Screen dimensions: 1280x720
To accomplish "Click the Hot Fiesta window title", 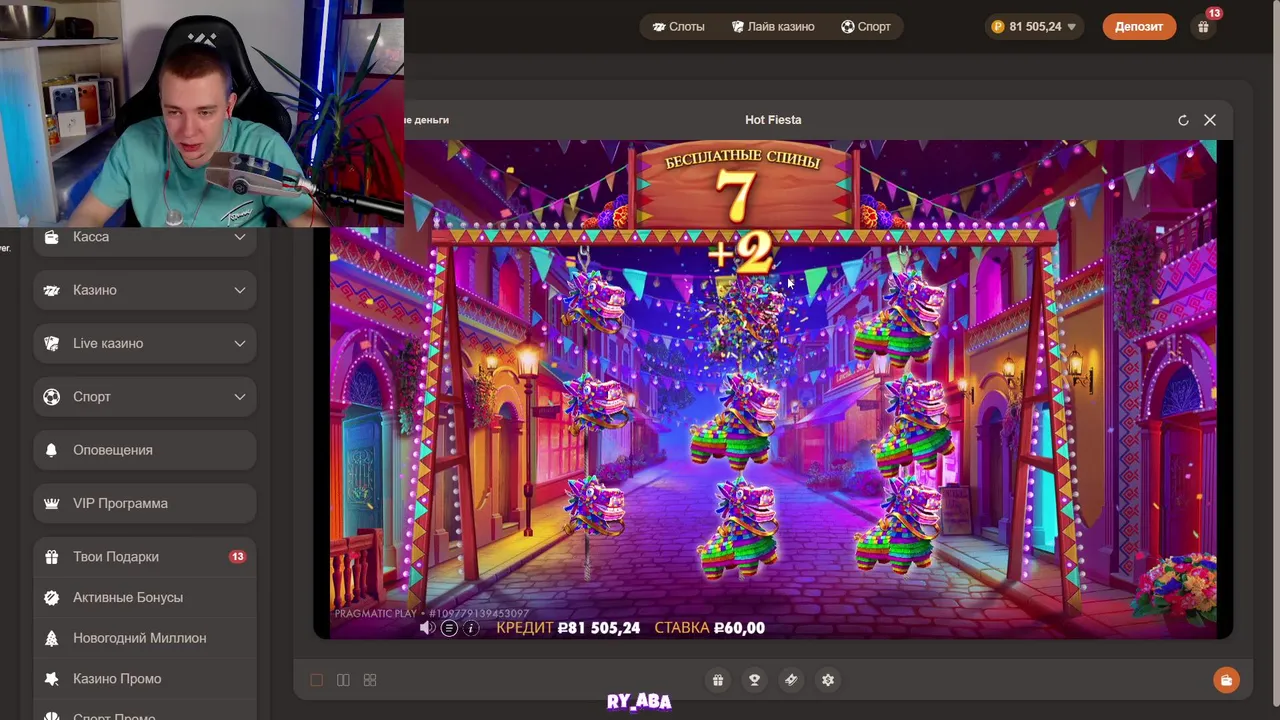I will 773,120.
